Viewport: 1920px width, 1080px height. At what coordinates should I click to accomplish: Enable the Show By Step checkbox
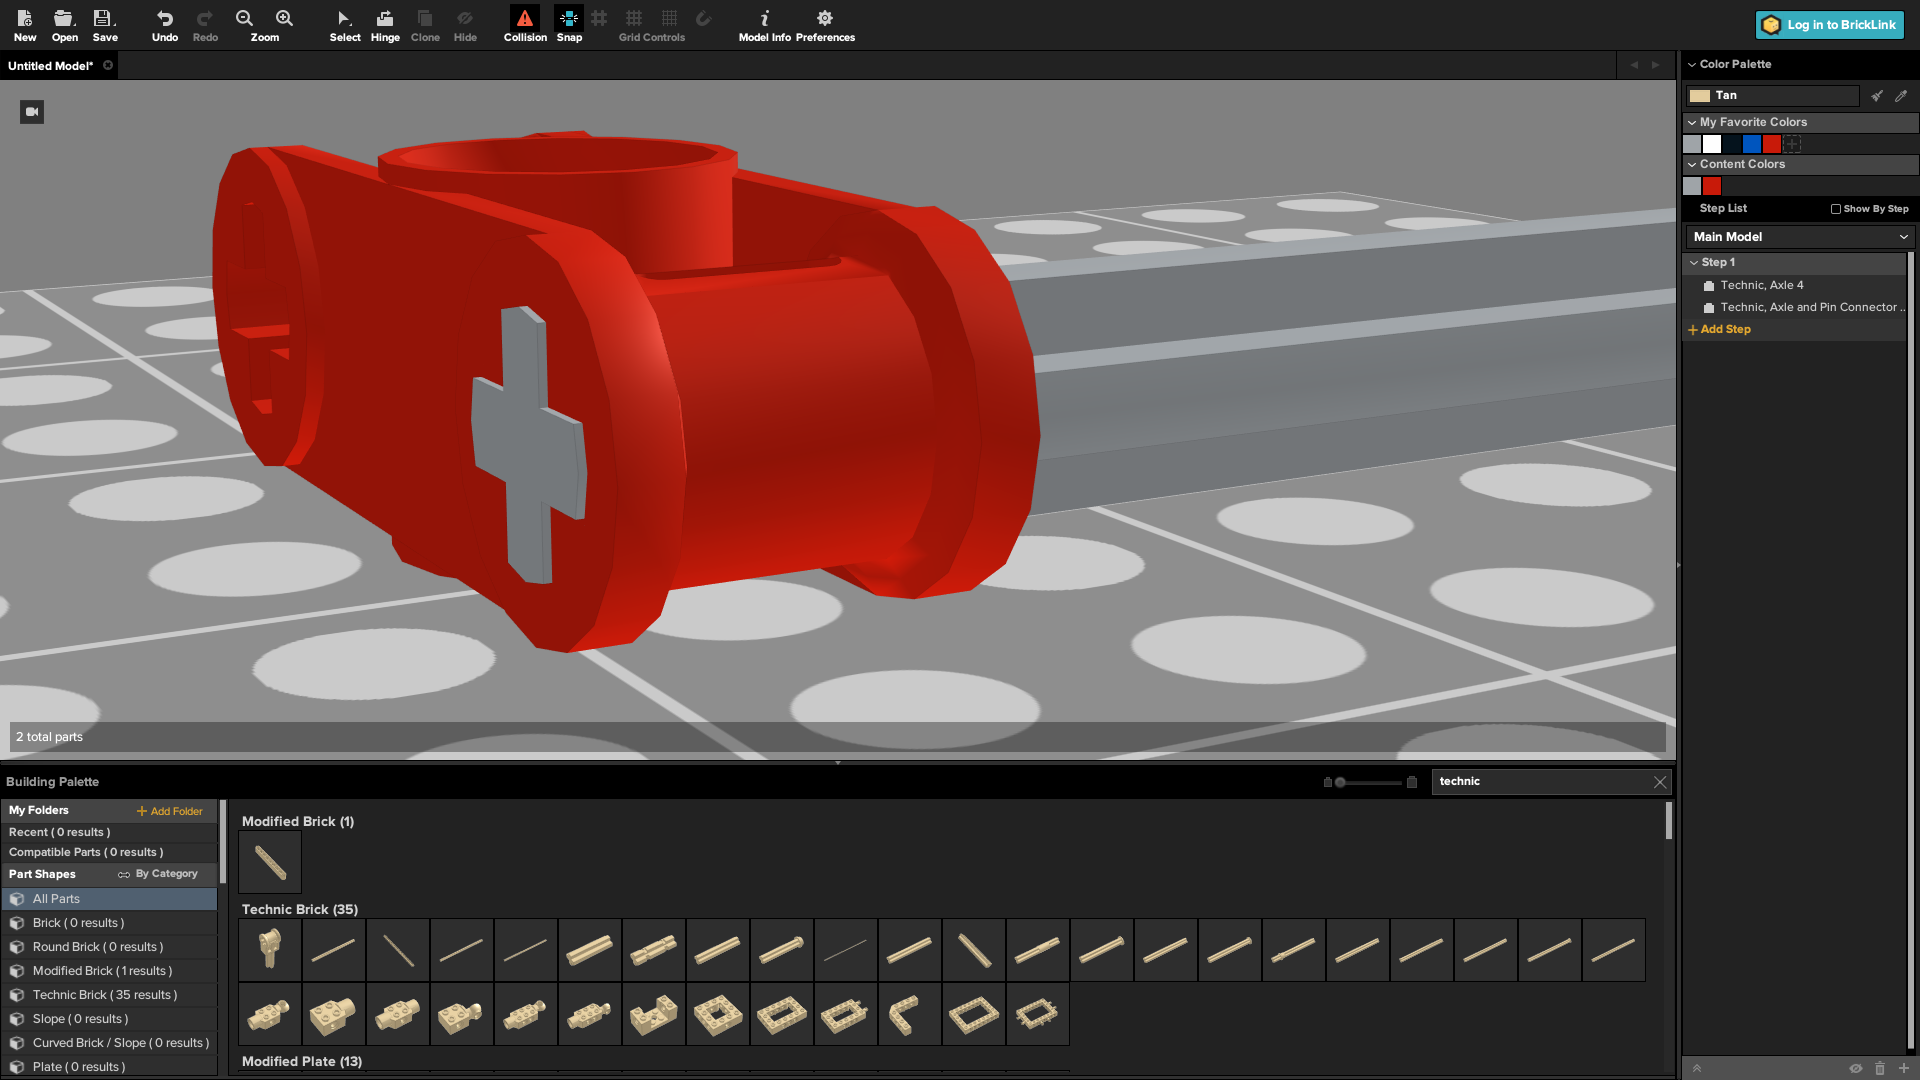1836,209
